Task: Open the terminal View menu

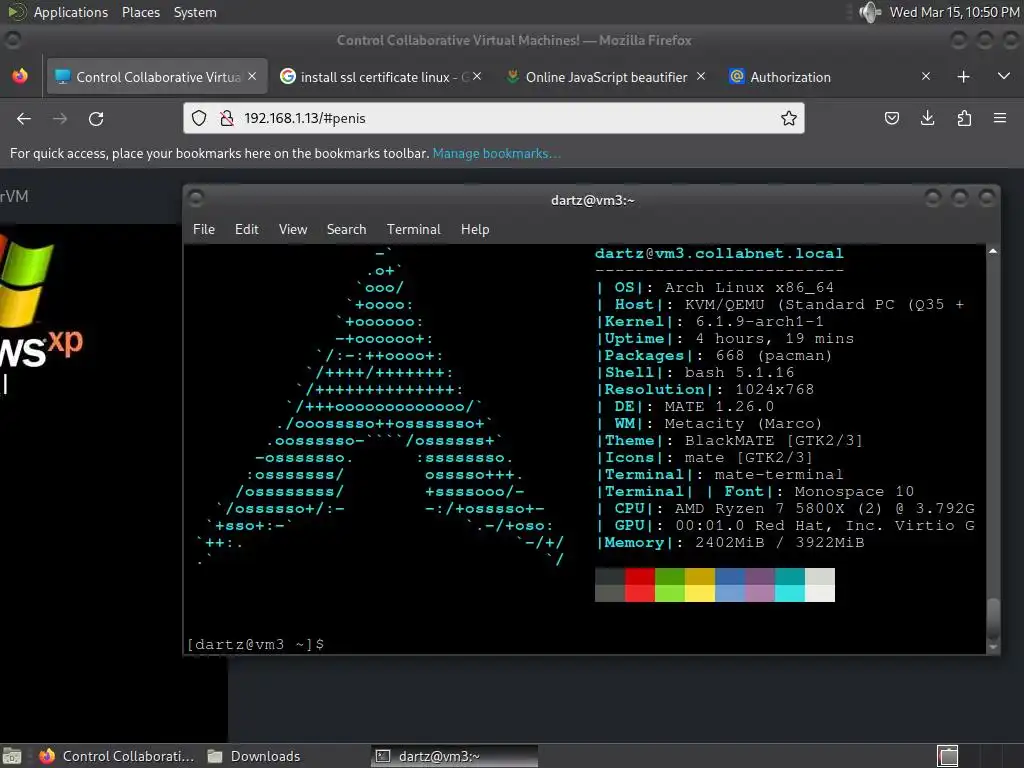Action: pyautogui.click(x=293, y=229)
